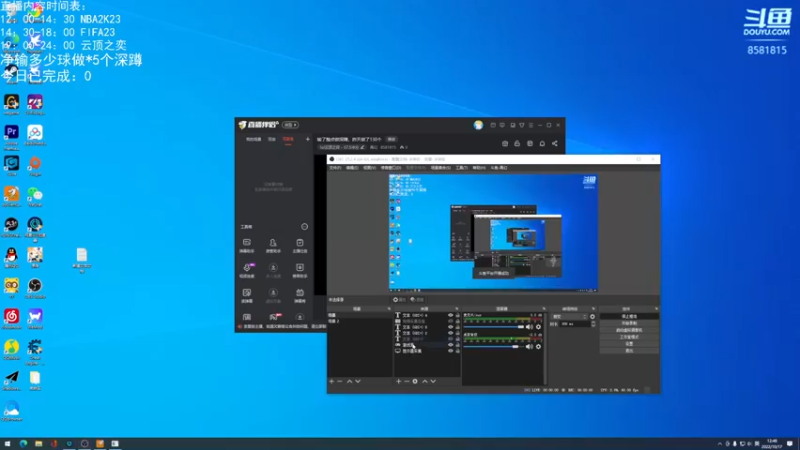The height and width of the screenshot is (450, 800).
Task: Switch to the active red tab in Douyu companion
Action: pos(288,139)
